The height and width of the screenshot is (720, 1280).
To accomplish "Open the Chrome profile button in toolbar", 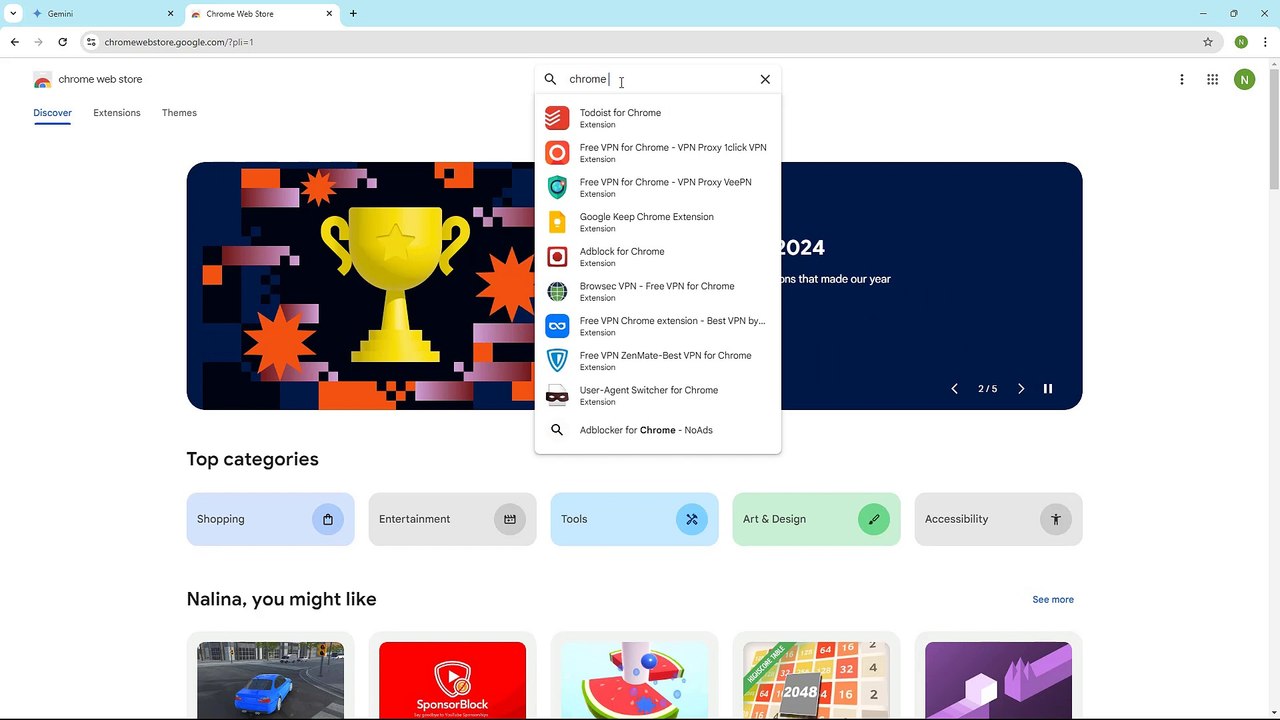I will point(1241,42).
